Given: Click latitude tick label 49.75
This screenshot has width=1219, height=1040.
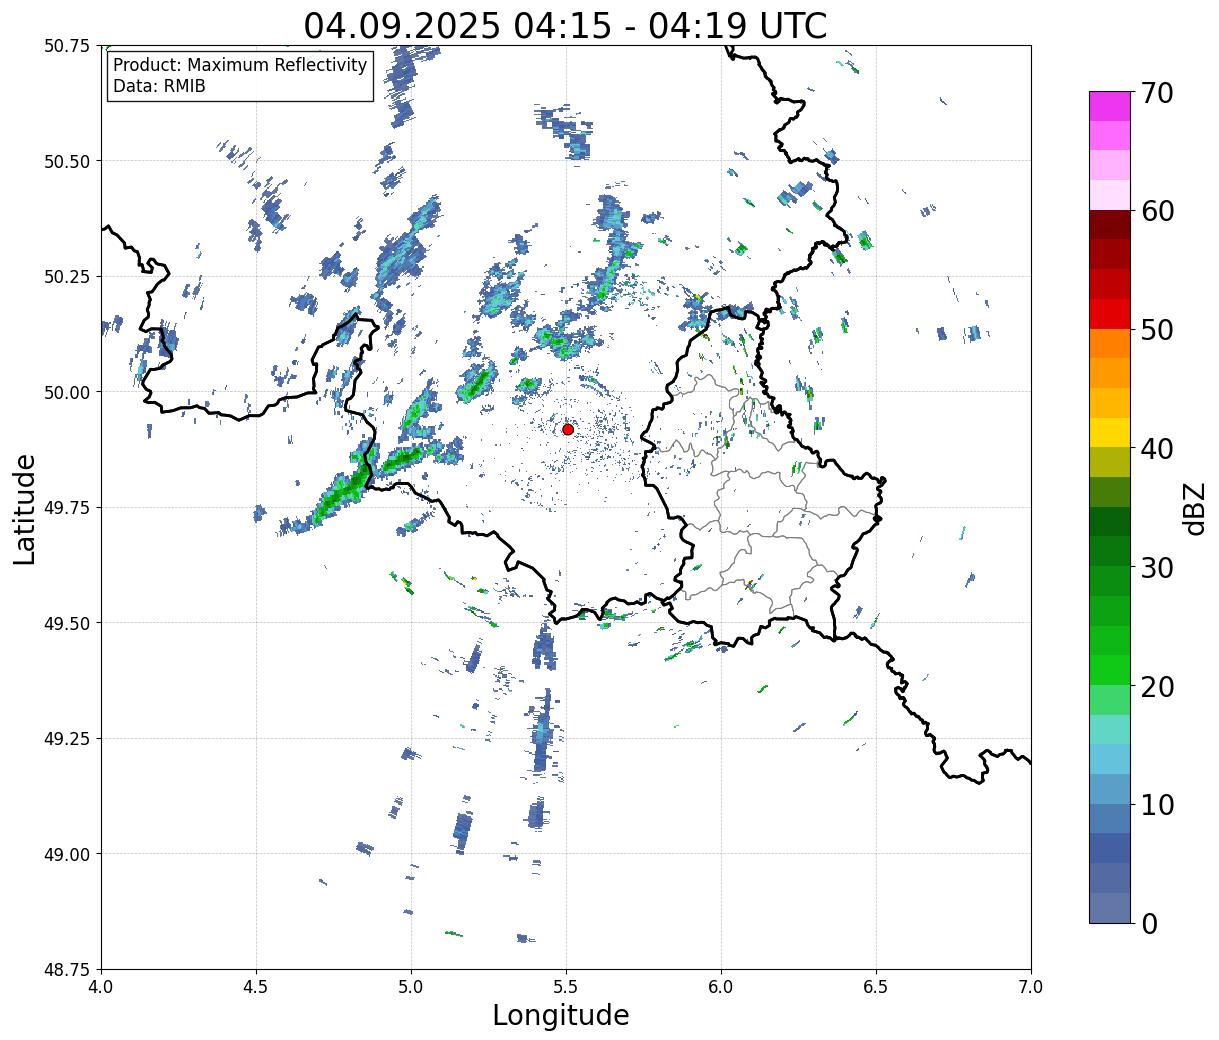Looking at the screenshot, I should 67,508.
